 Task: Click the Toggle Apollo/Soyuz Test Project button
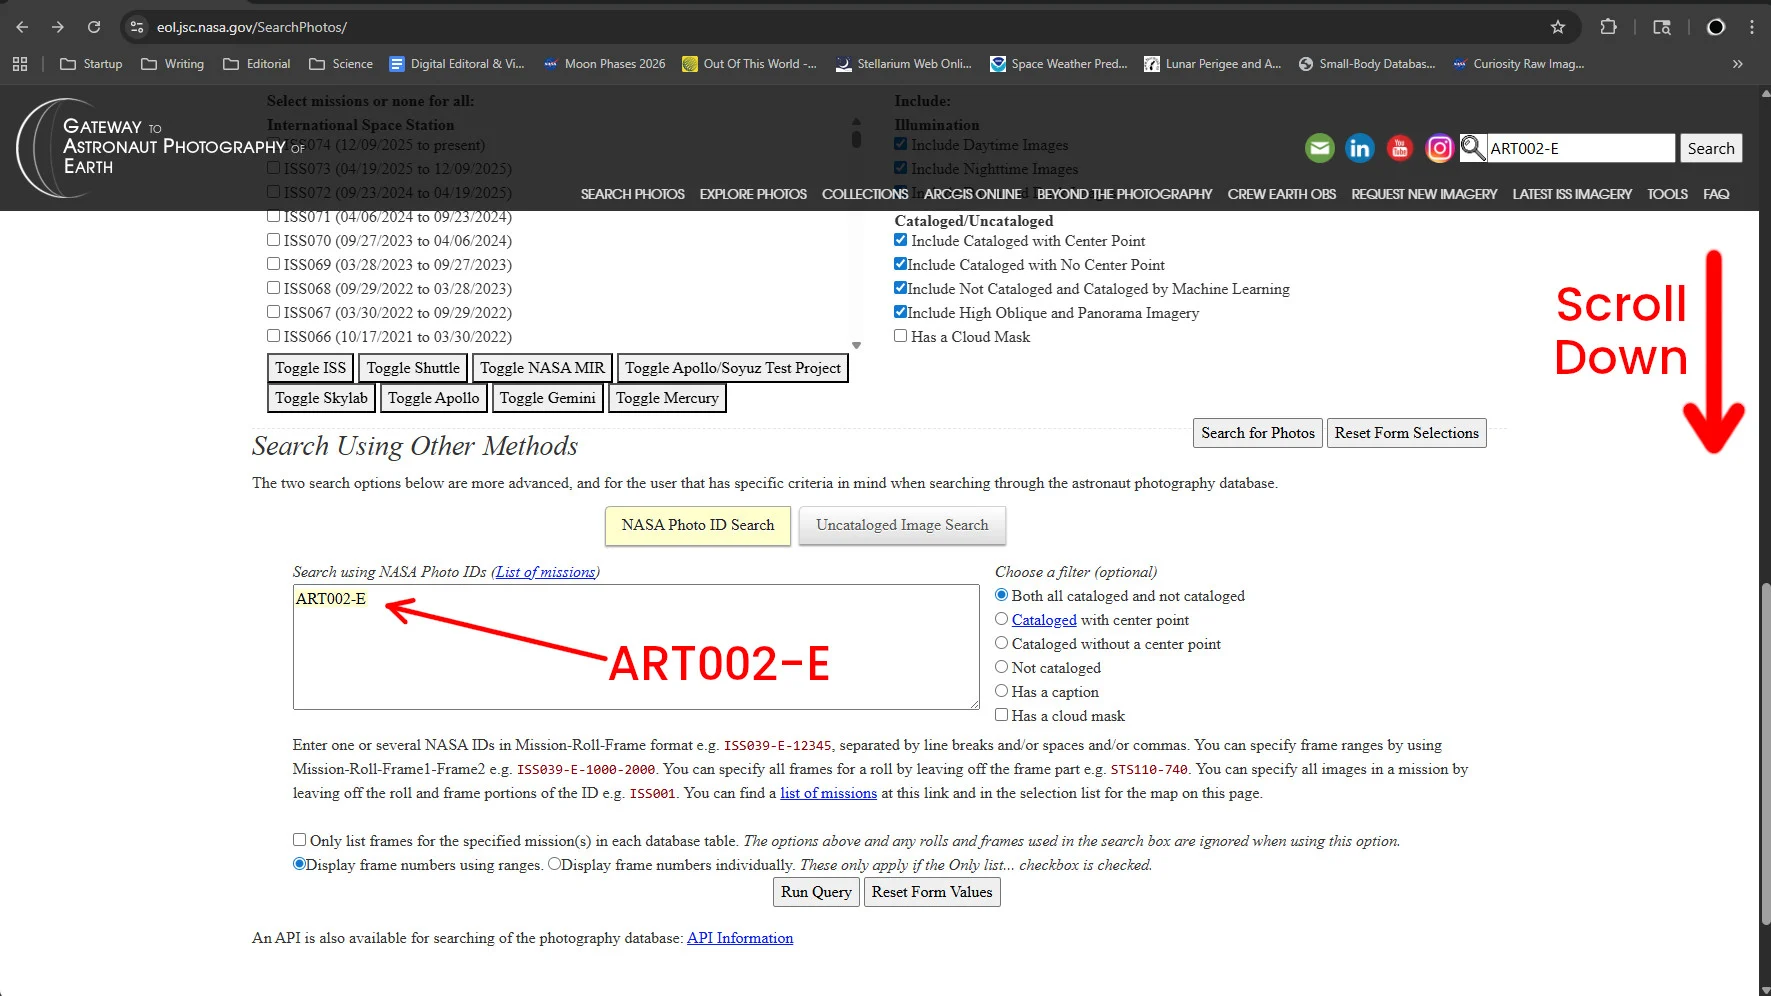[733, 368]
